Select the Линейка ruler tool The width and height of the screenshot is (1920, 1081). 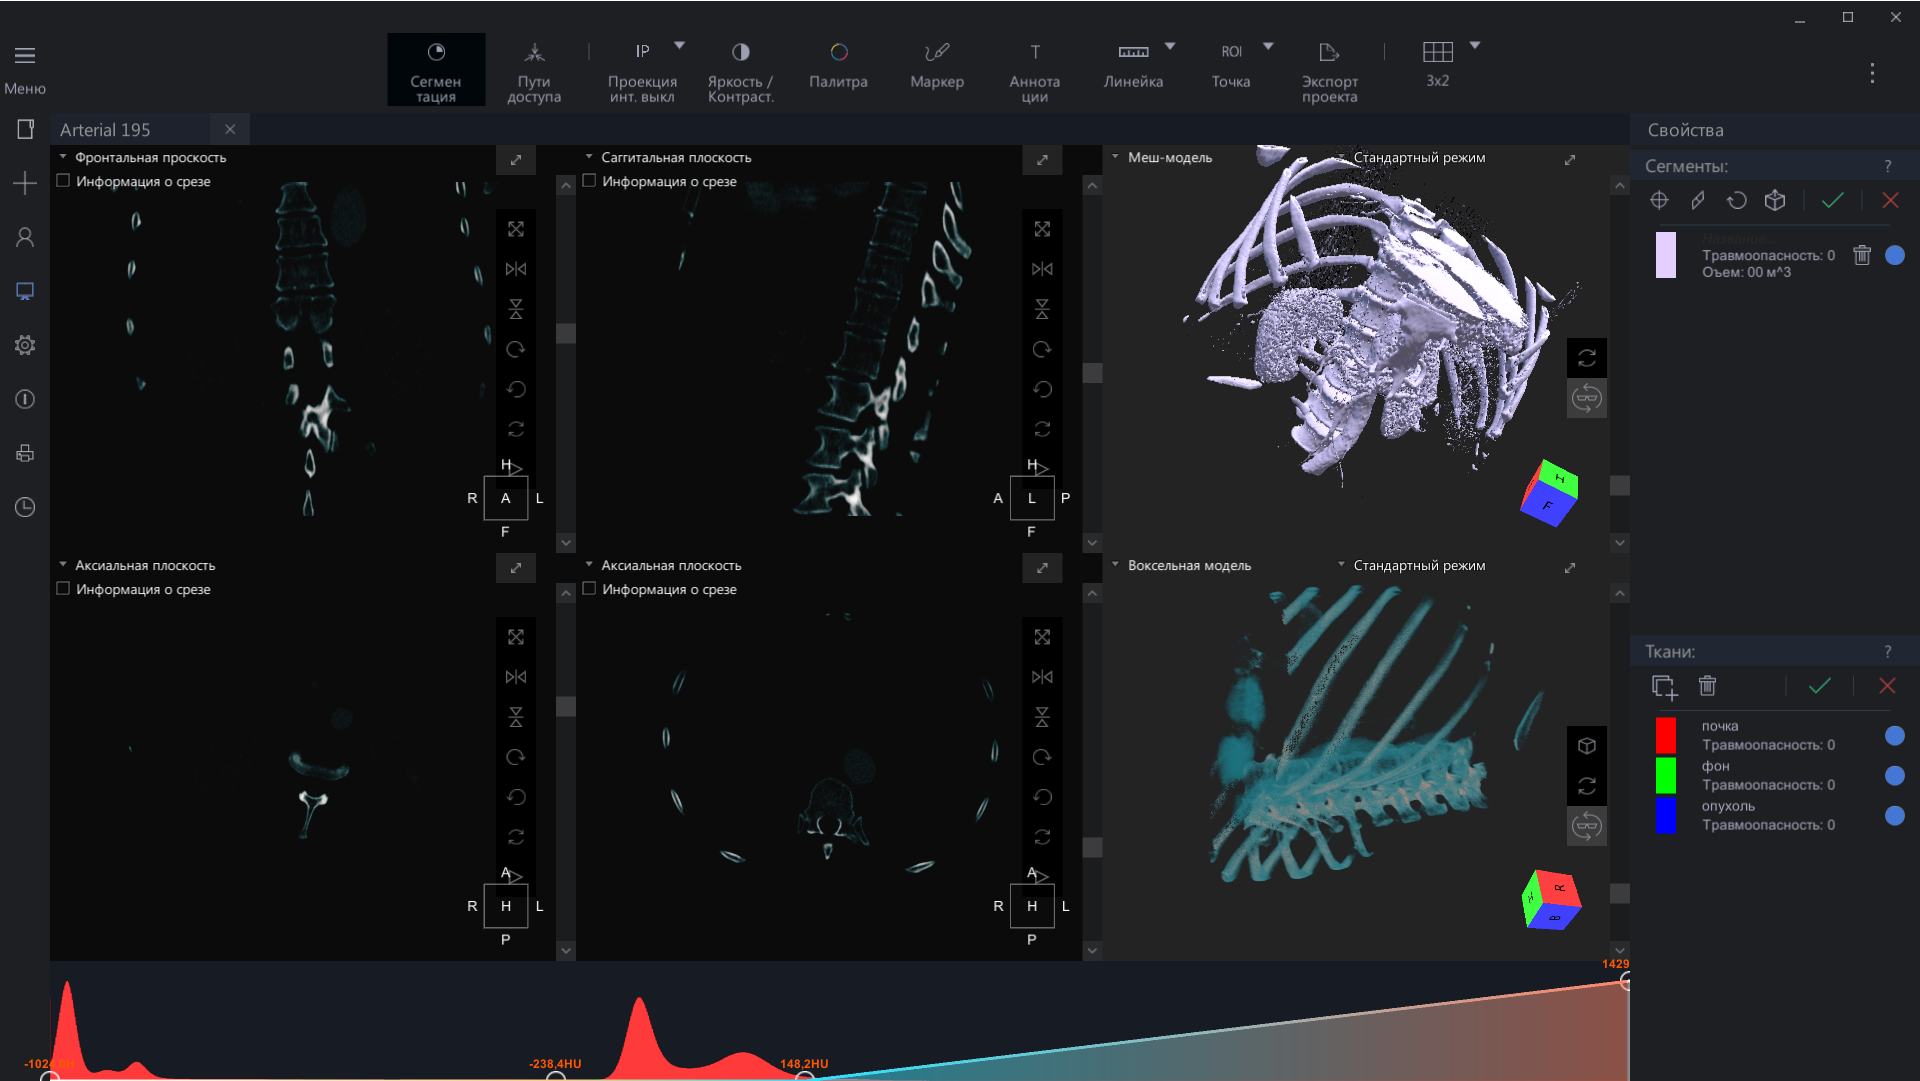(1133, 66)
